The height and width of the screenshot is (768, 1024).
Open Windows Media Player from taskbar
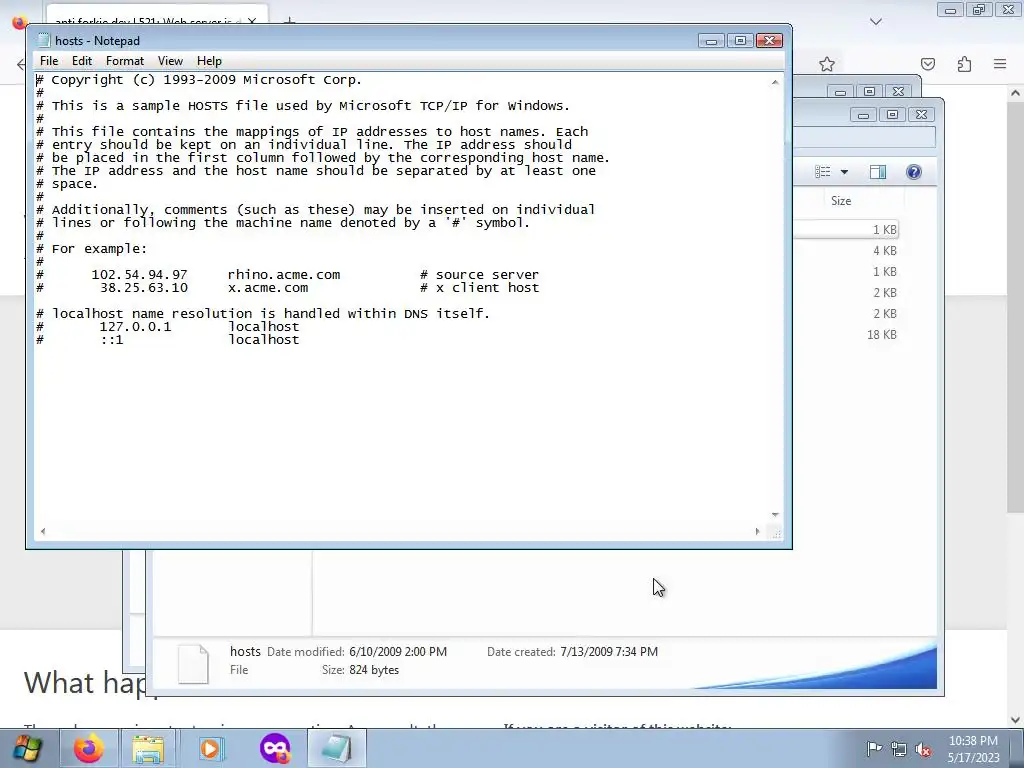pyautogui.click(x=210, y=748)
